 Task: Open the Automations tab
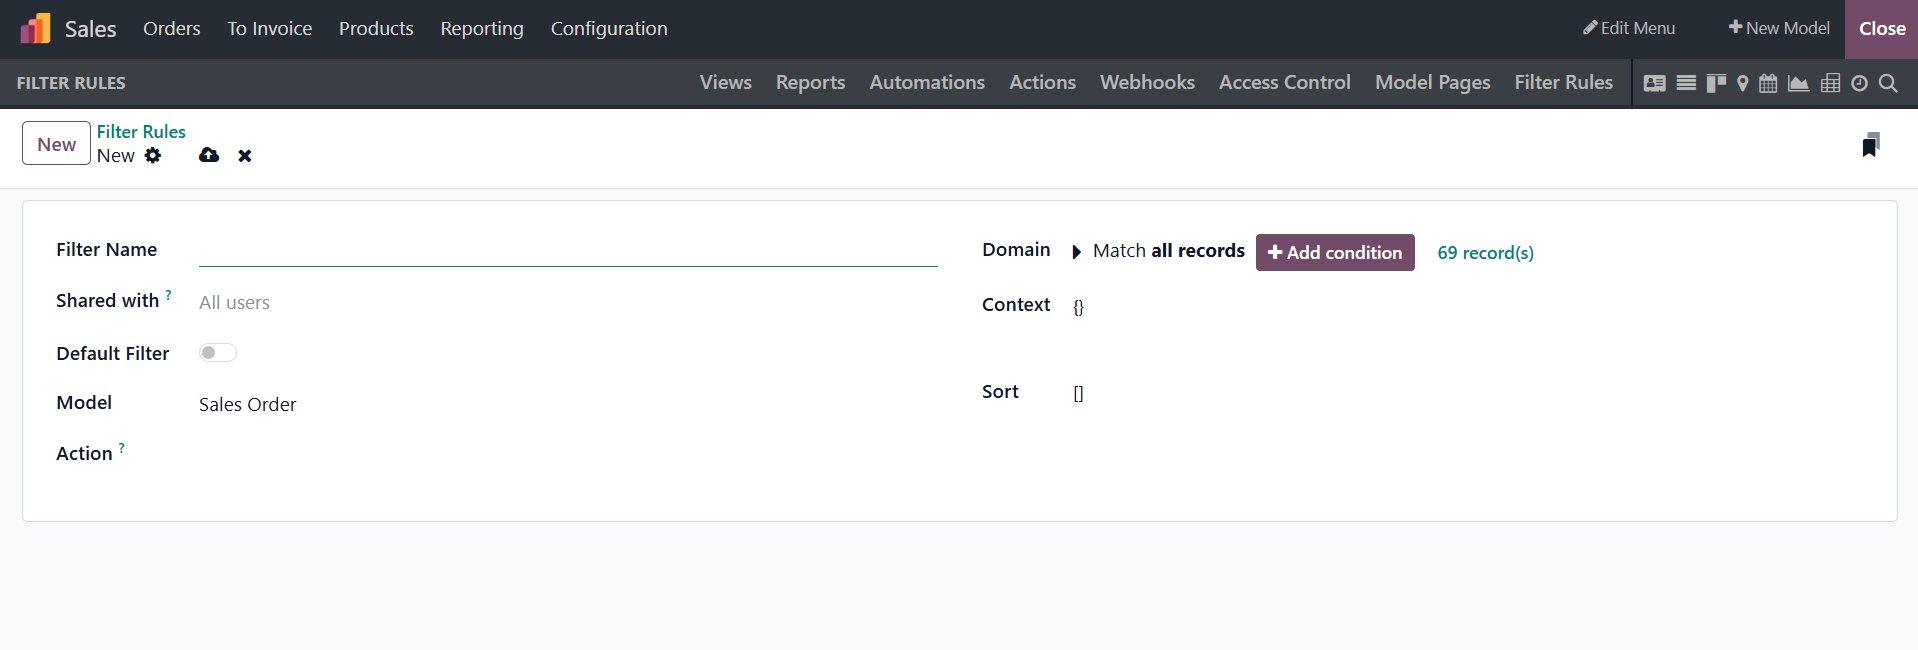pyautogui.click(x=927, y=83)
